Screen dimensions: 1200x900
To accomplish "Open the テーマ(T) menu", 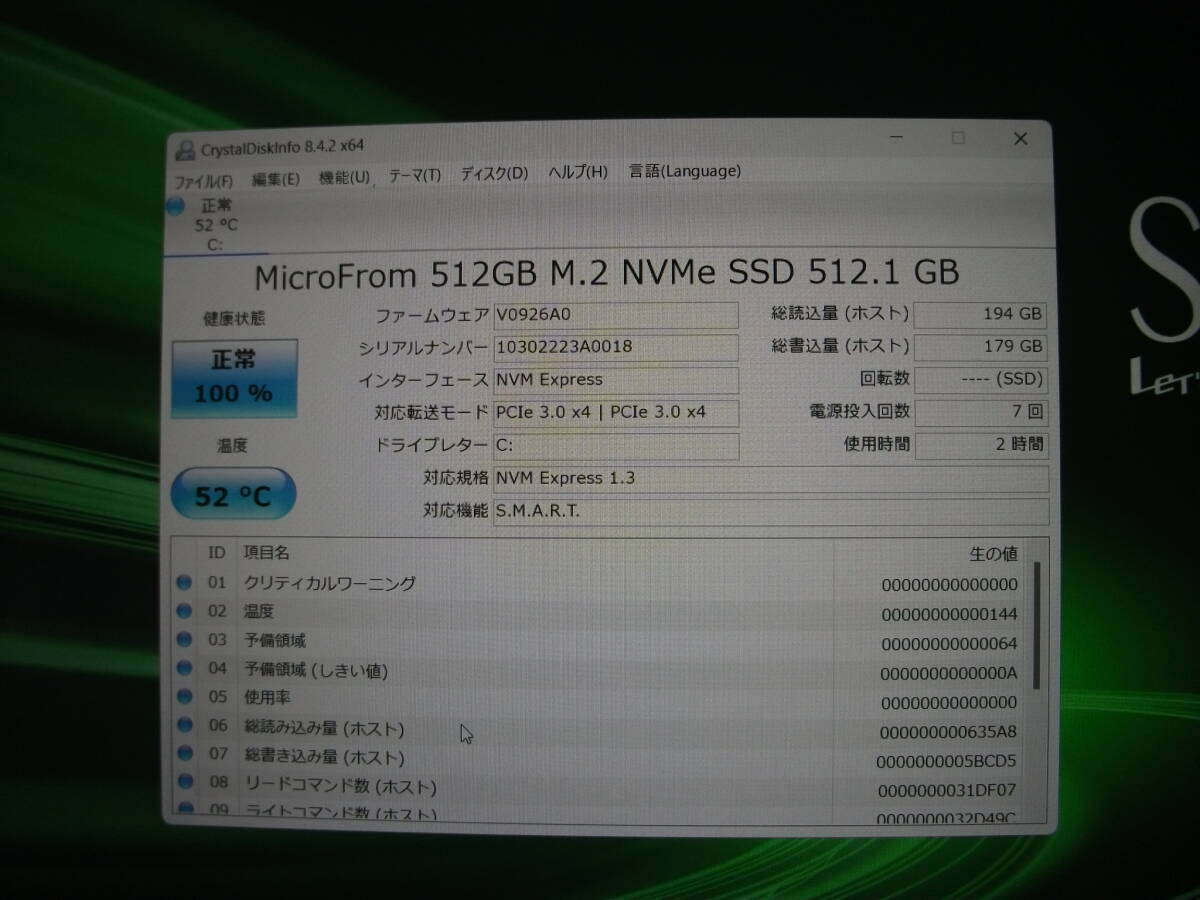I will (x=414, y=175).
